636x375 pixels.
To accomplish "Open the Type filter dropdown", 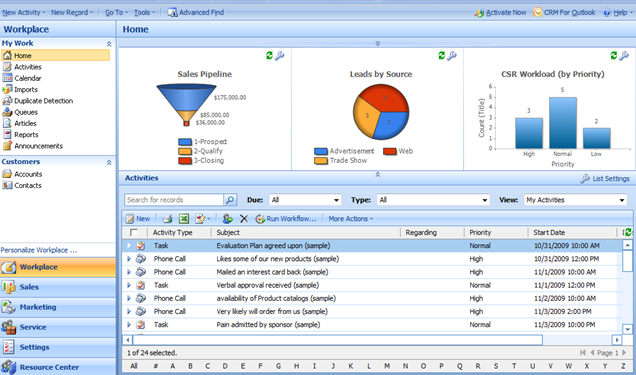I will 433,200.
